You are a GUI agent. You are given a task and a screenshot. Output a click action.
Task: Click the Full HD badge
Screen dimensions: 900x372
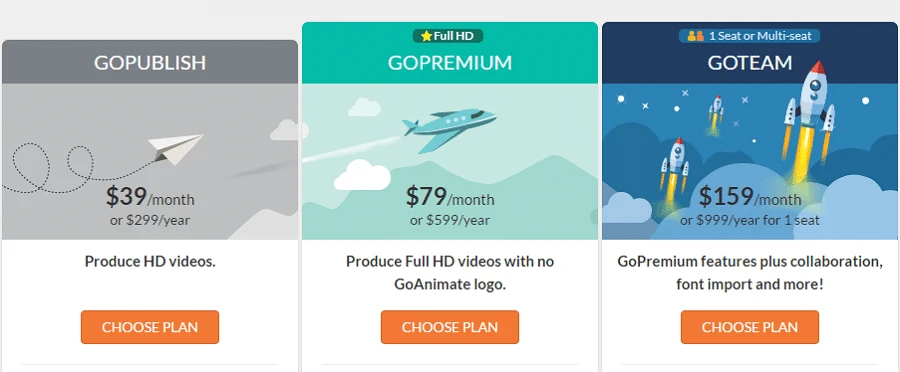tap(448, 36)
